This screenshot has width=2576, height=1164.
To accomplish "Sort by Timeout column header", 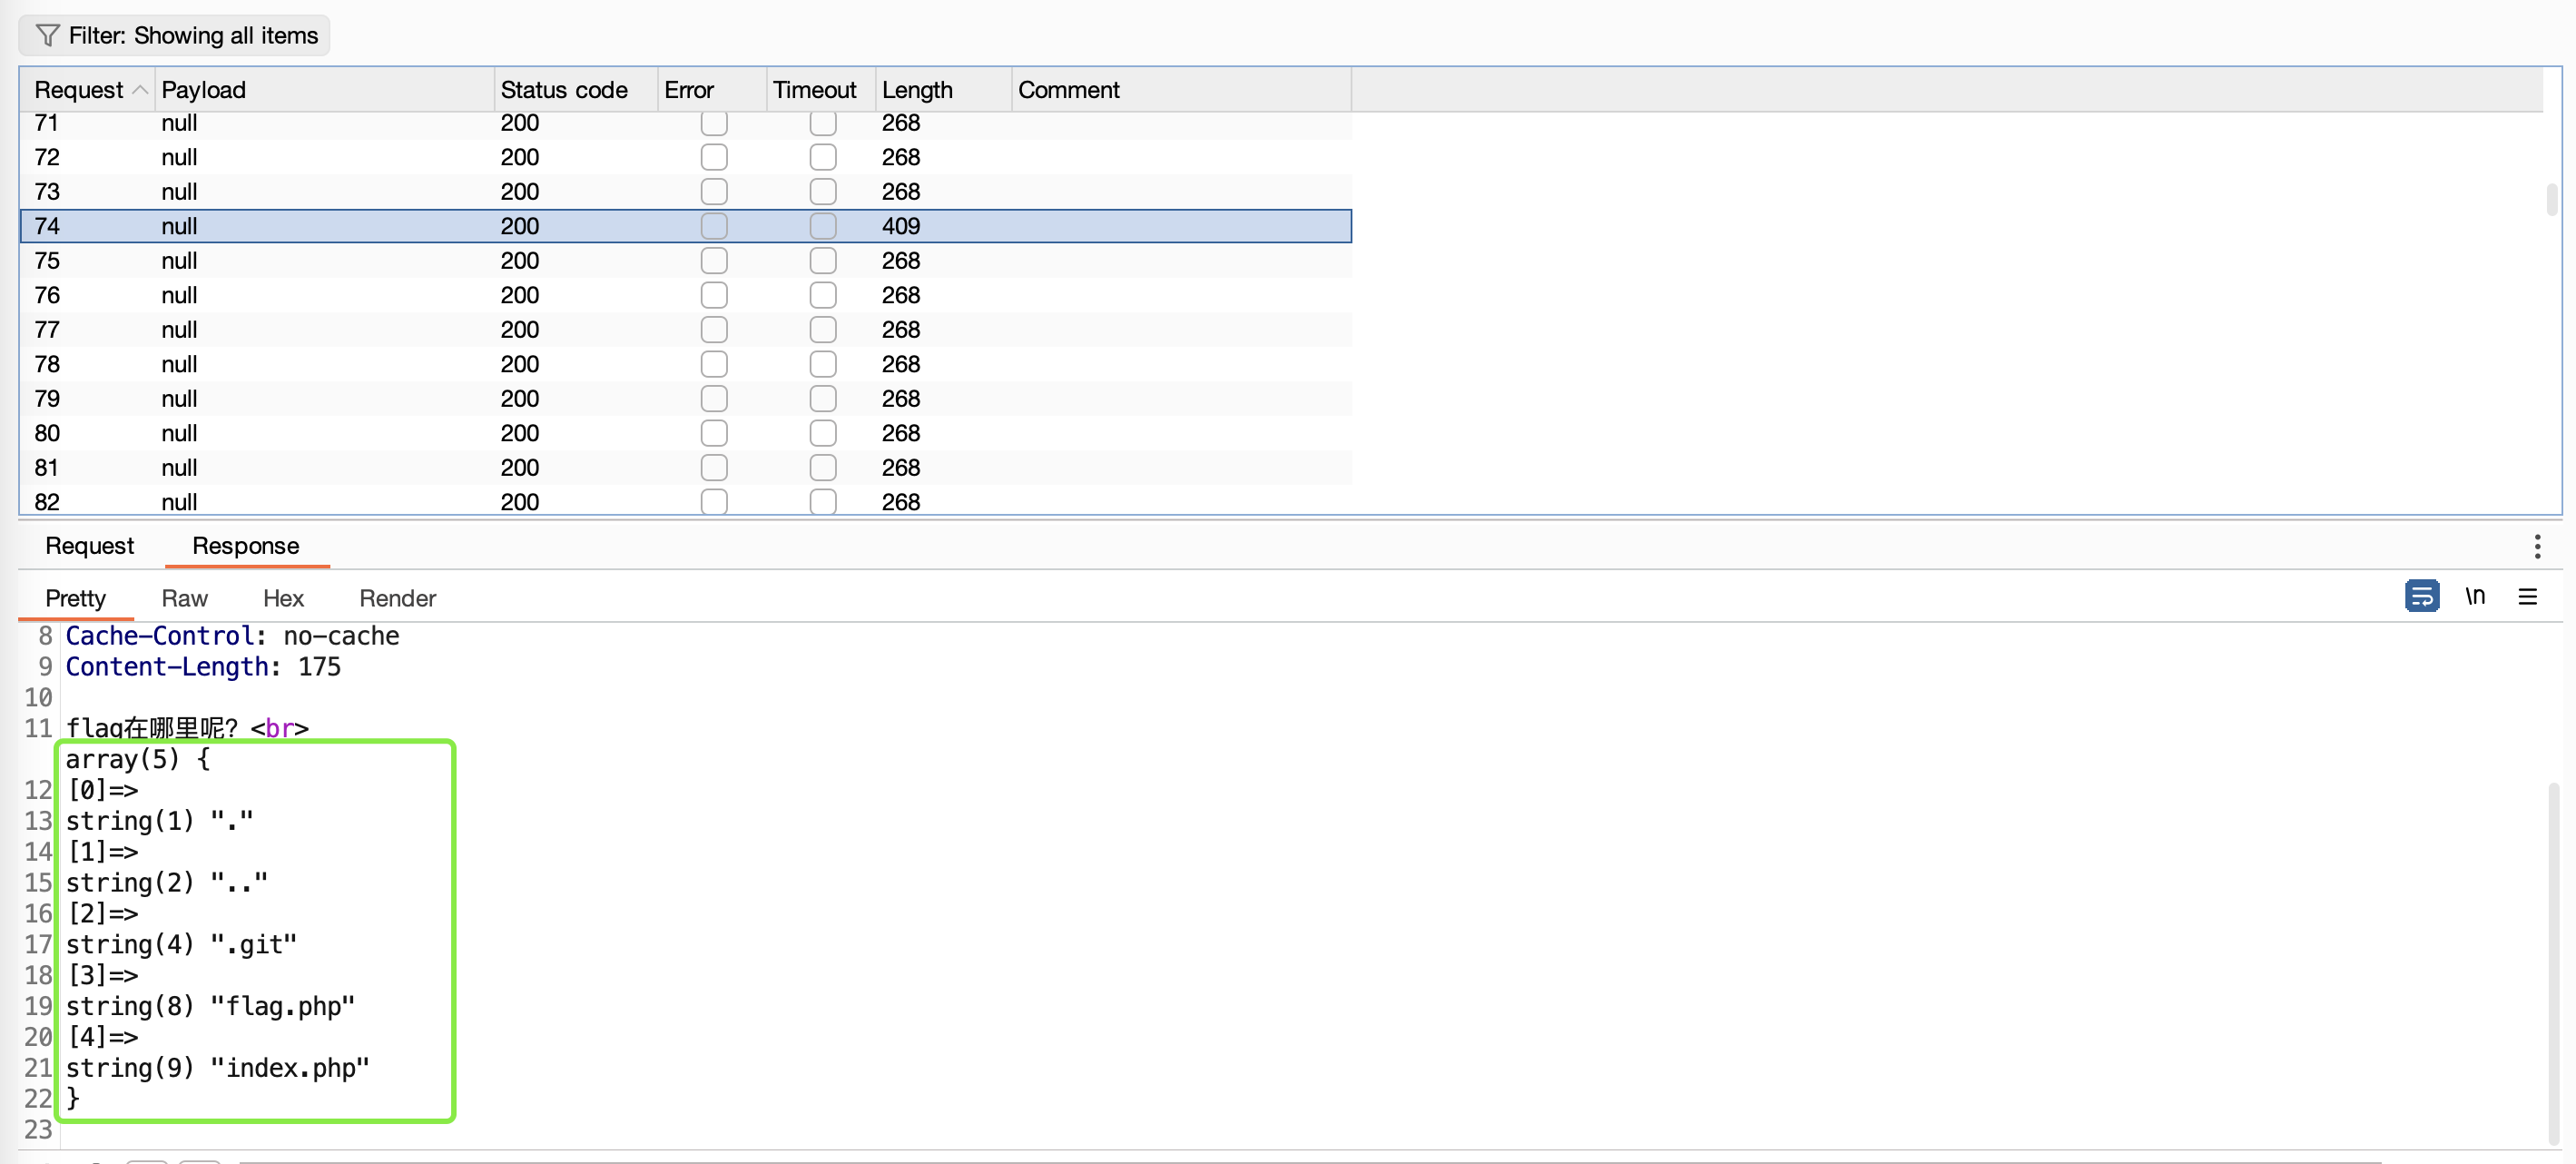I will (x=821, y=90).
